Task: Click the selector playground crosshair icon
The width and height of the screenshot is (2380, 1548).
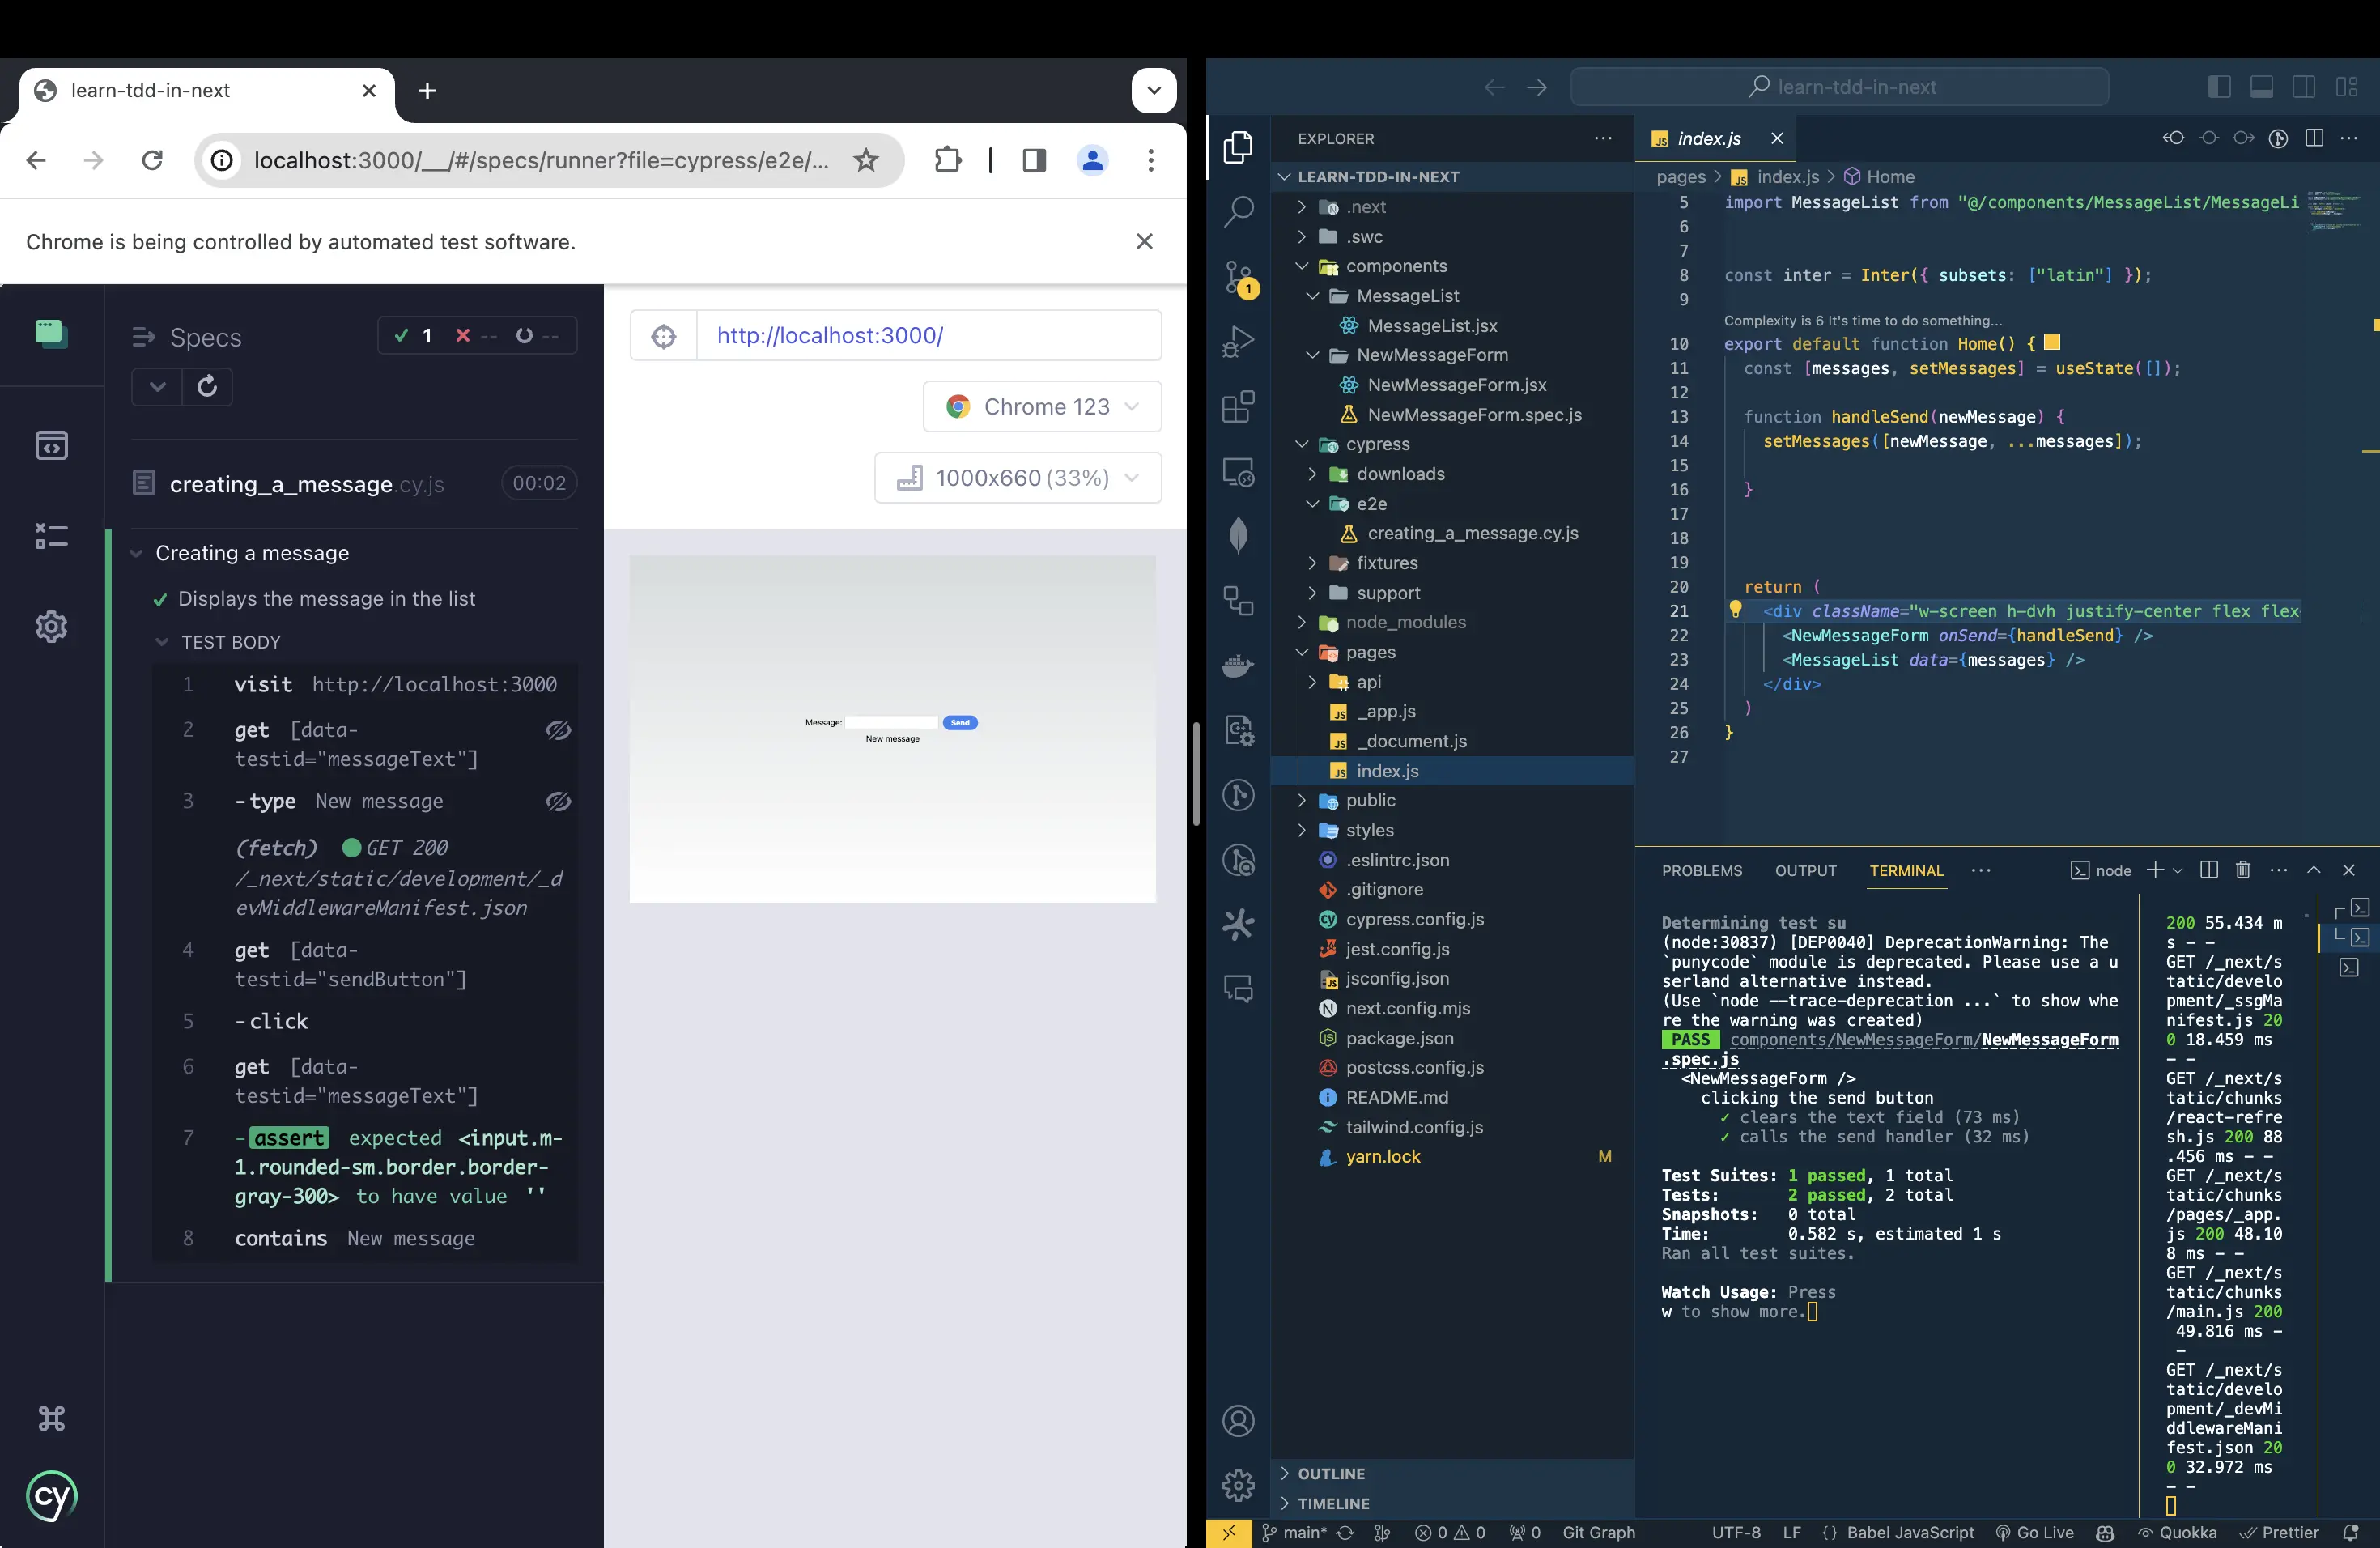Action: [663, 336]
